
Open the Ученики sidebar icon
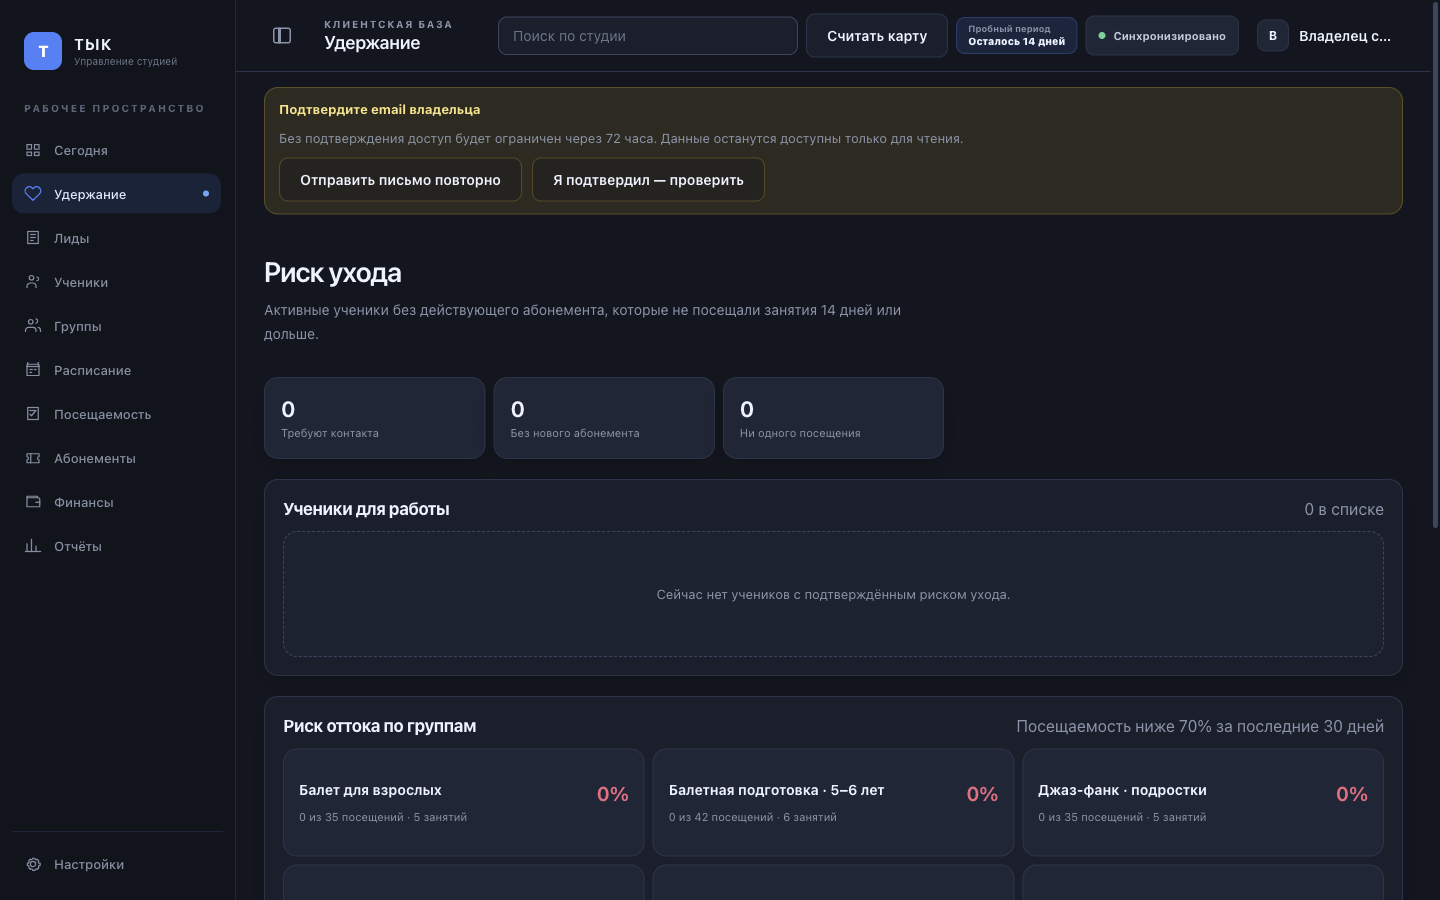(33, 282)
